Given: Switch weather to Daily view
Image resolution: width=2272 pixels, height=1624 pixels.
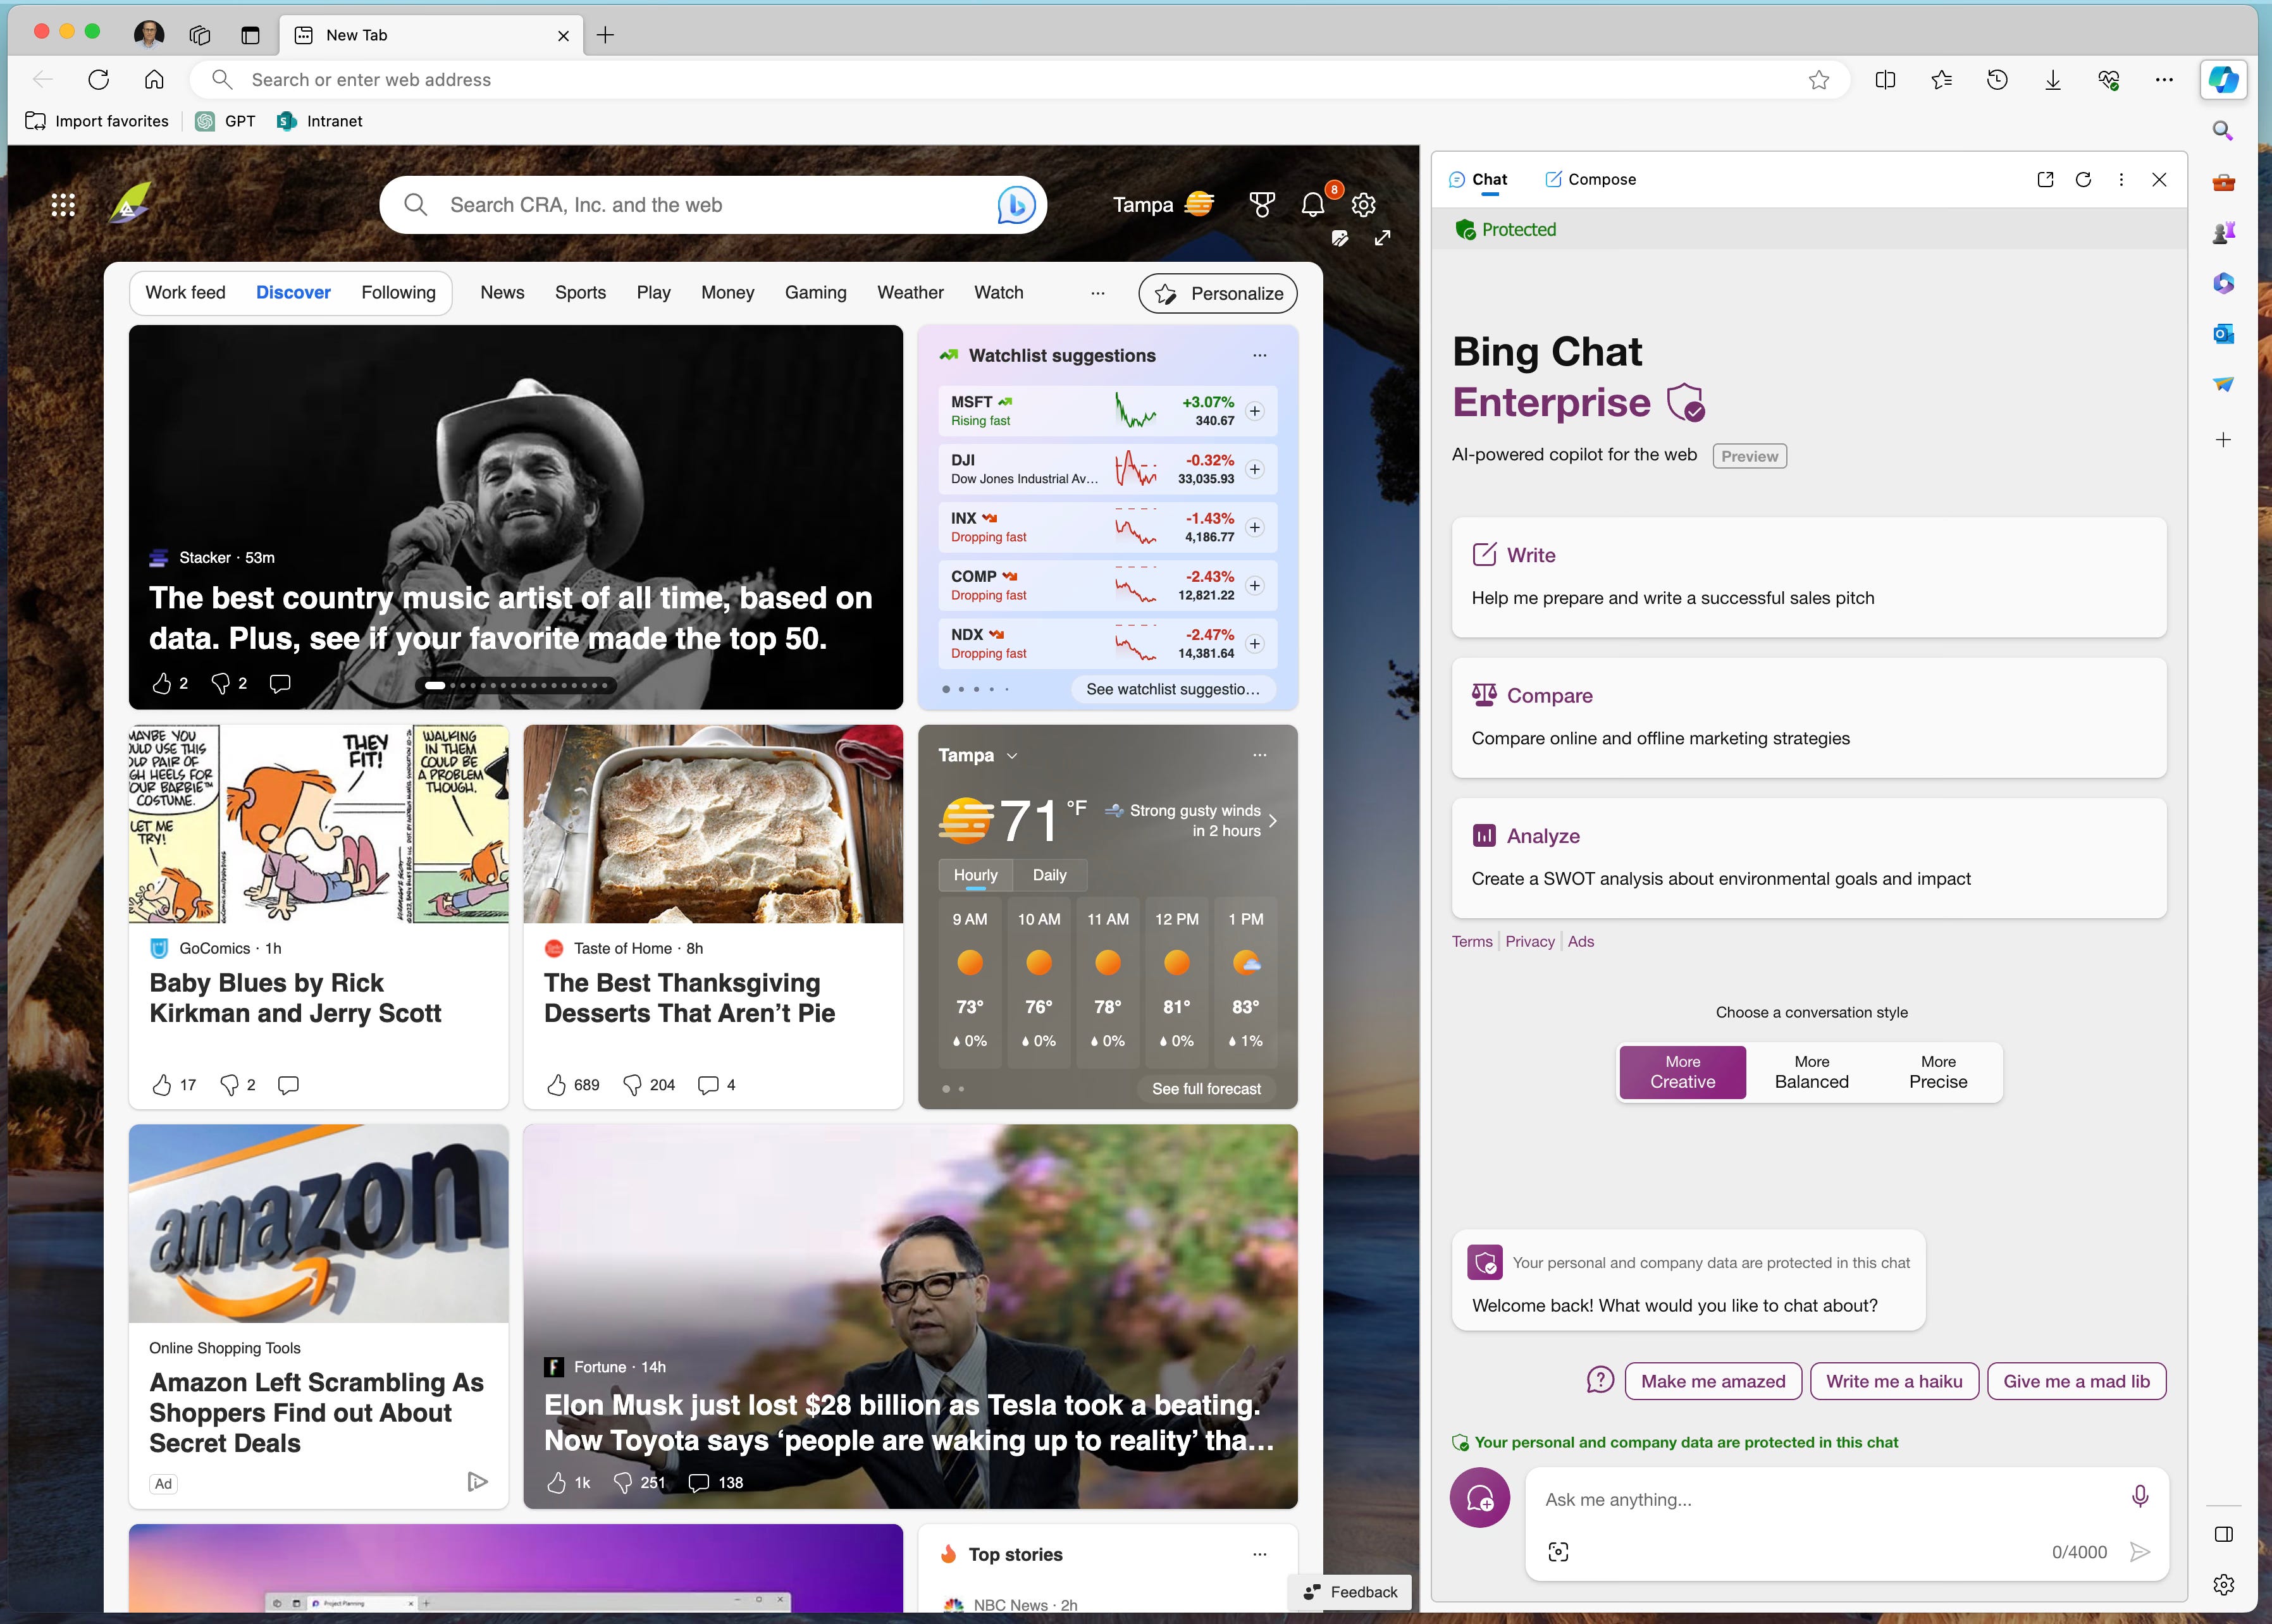Looking at the screenshot, I should tap(1049, 875).
